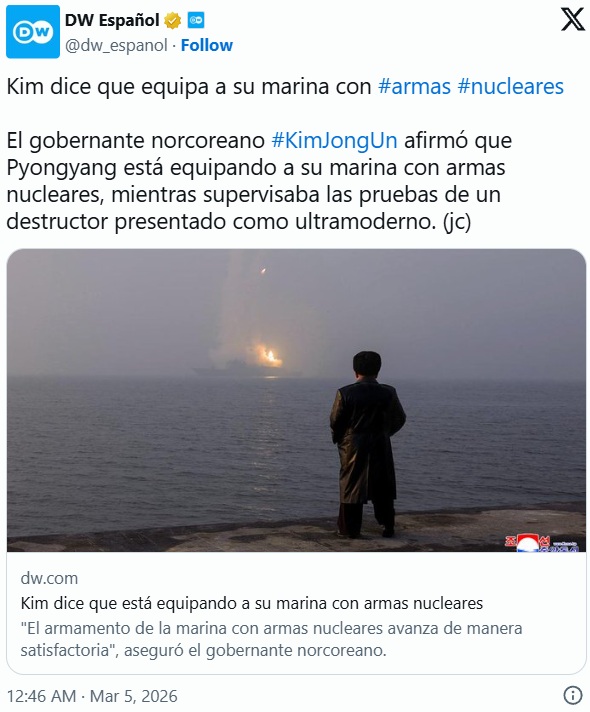Click the small DW affiliate badge
The height and width of the screenshot is (712, 590).
coord(196,20)
